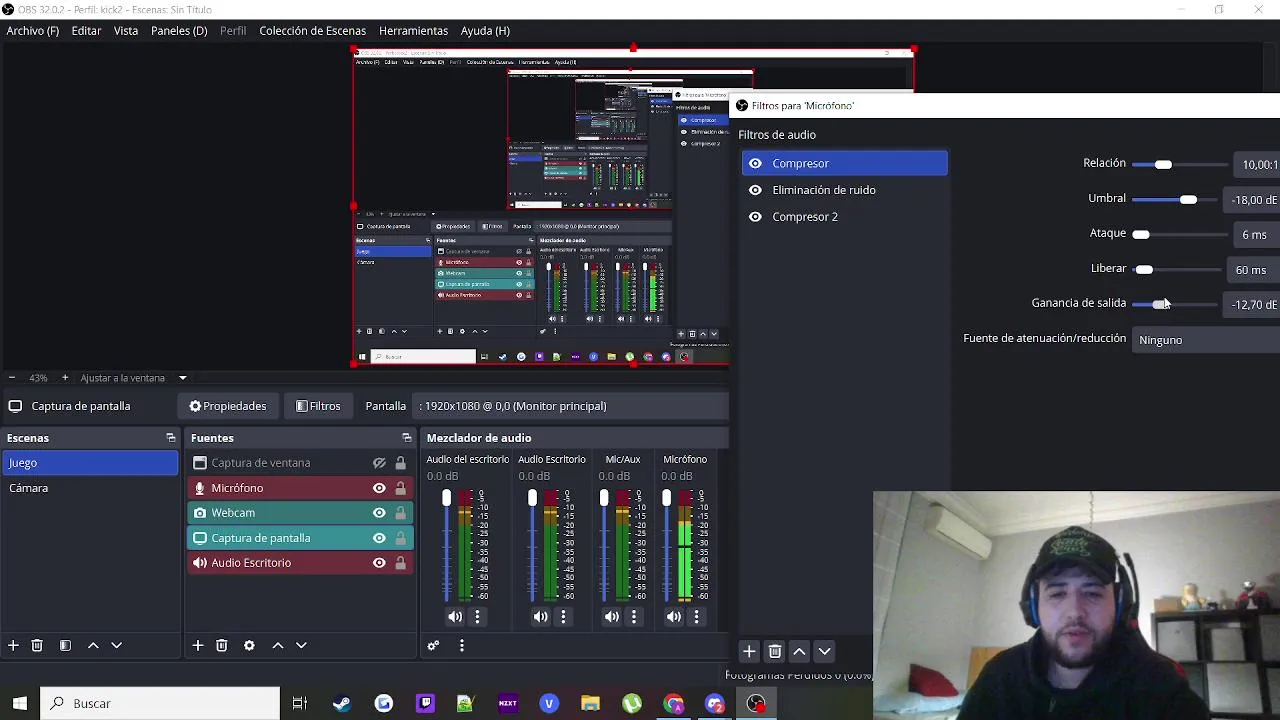Open Fuente de atenuación/reducción Ninguno dropdown
Screen dimensions: 1280x720
click(x=1207, y=340)
